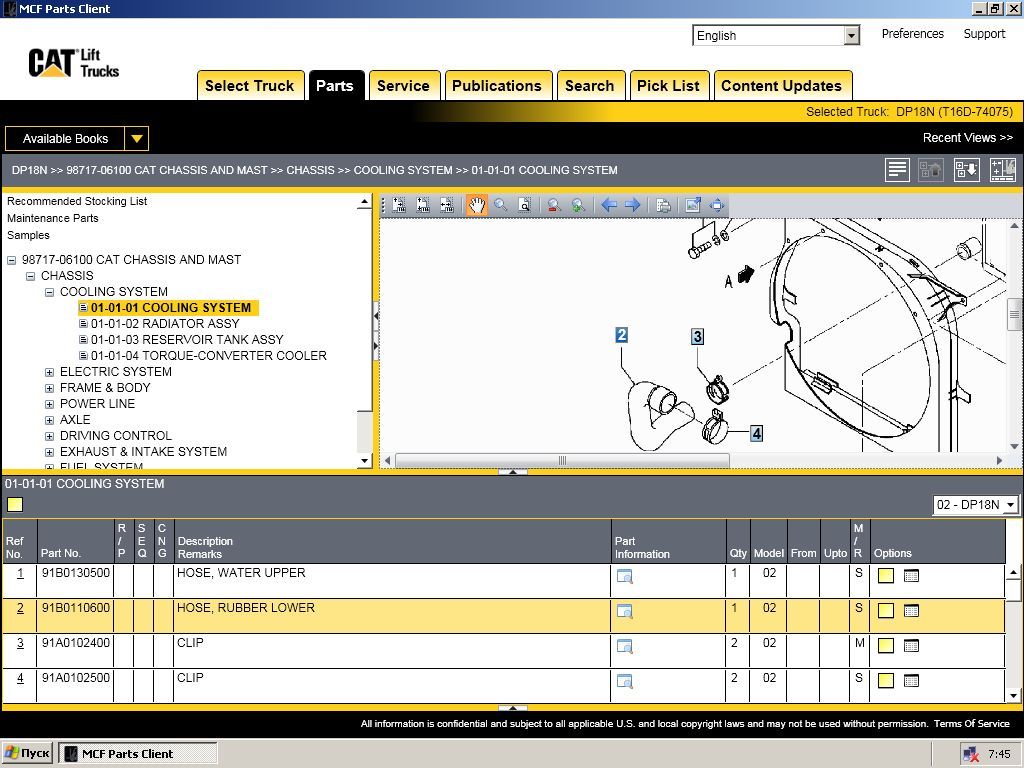The width and height of the screenshot is (1024, 768).
Task: Open options table icon for 91B0130500
Action: tap(911, 575)
